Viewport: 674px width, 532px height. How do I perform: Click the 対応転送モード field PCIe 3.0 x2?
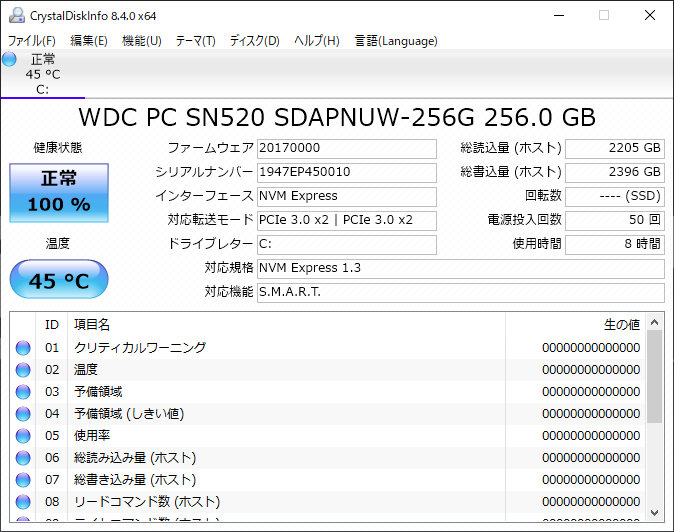coord(347,221)
